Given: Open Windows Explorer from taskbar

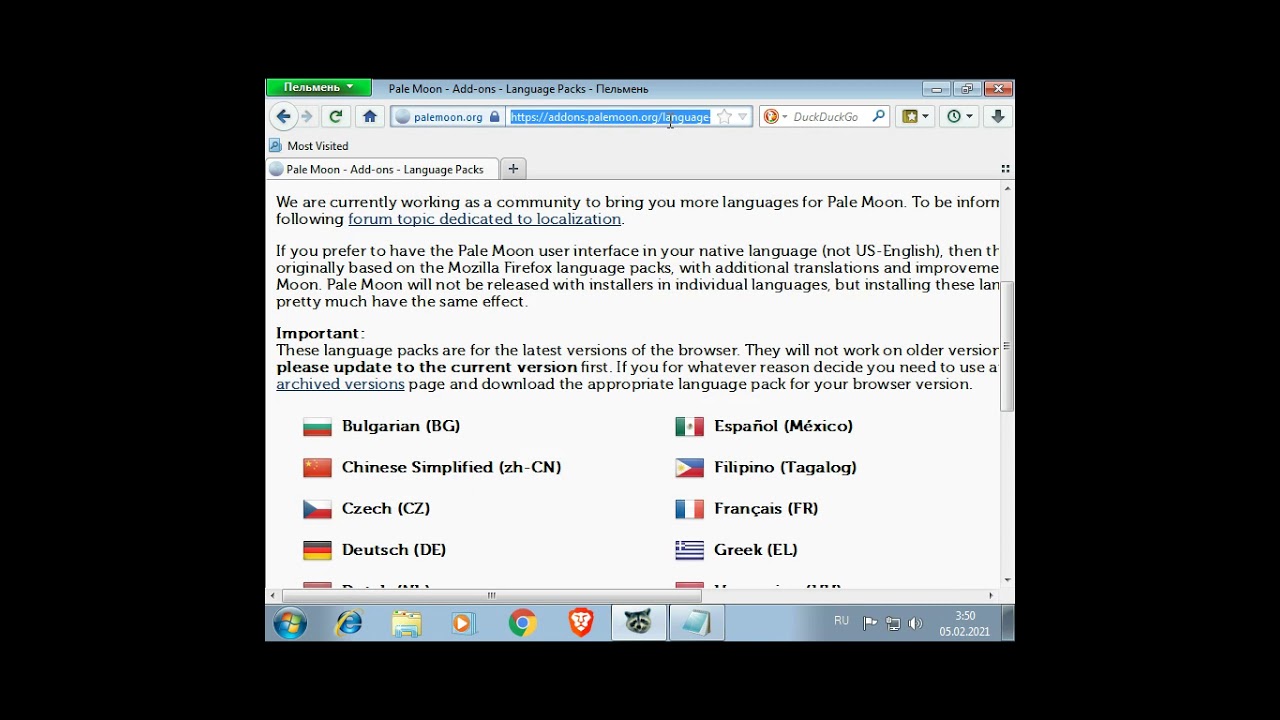Looking at the screenshot, I should click(x=406, y=623).
